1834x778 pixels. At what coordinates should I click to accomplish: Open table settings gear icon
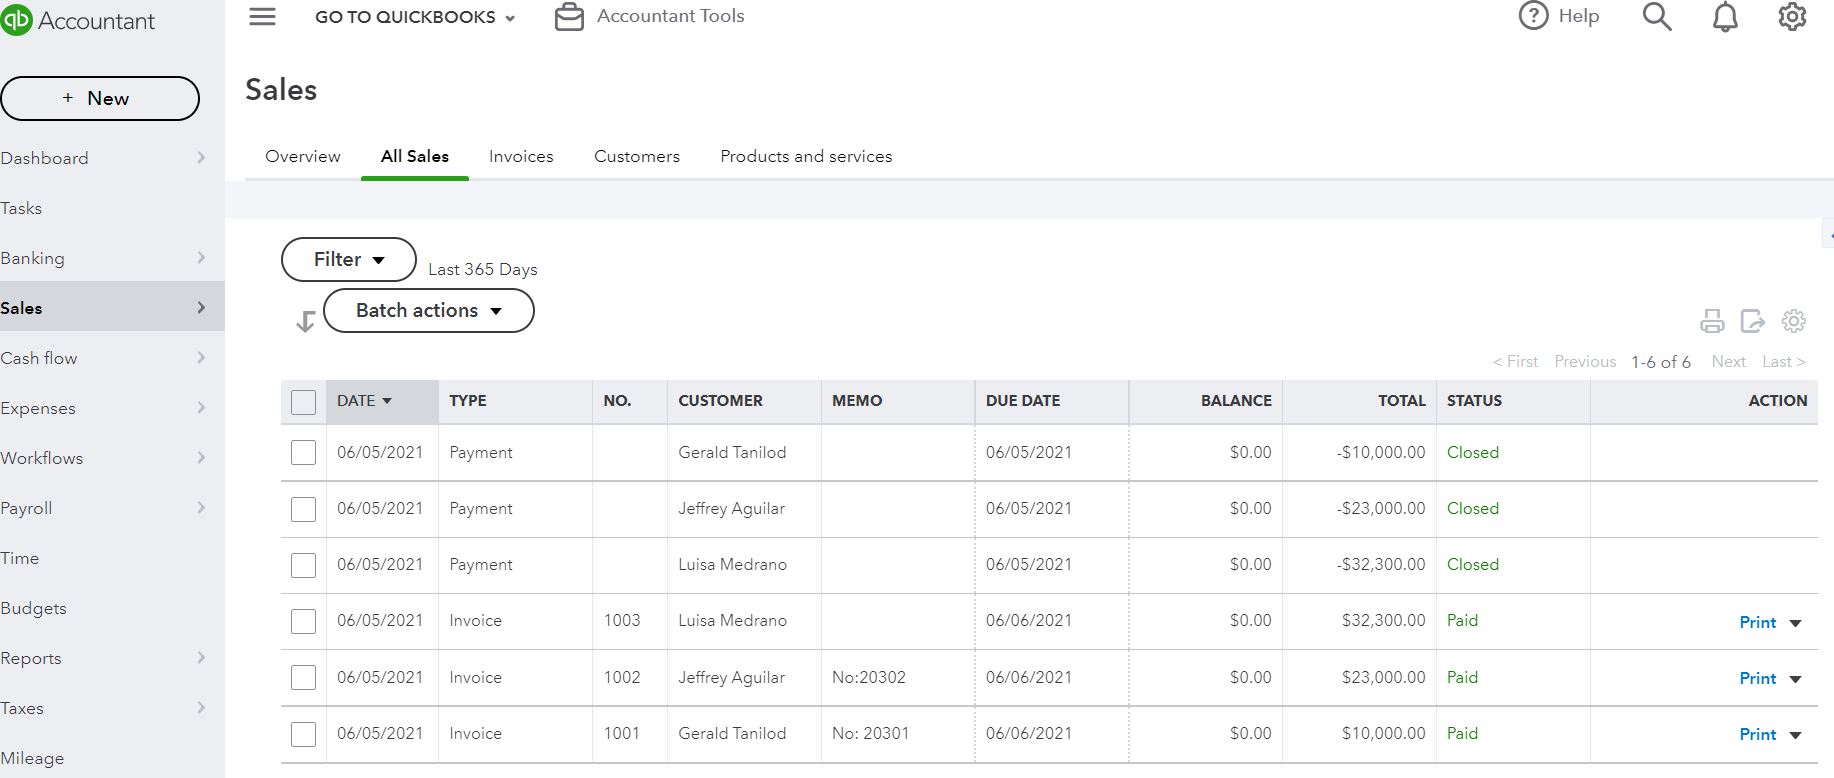pyautogui.click(x=1794, y=321)
